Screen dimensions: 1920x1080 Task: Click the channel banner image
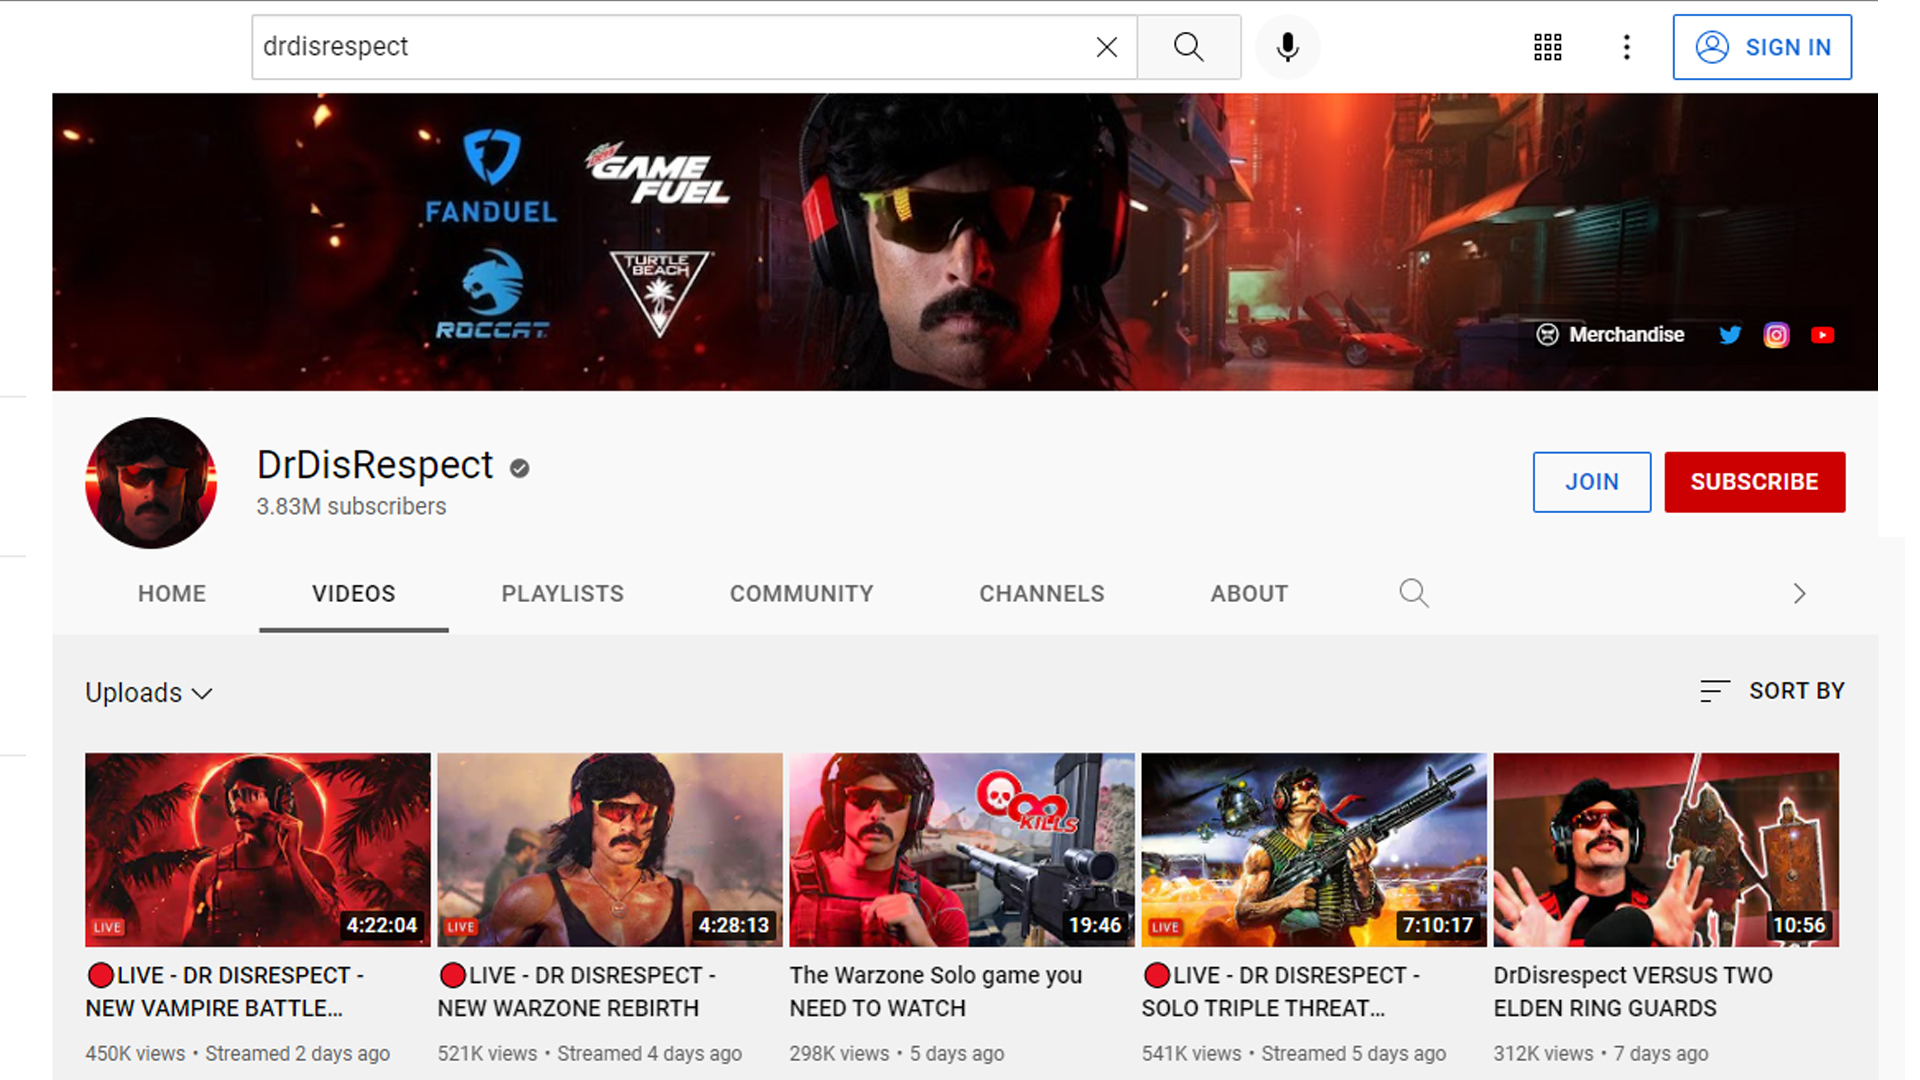pyautogui.click(x=965, y=242)
